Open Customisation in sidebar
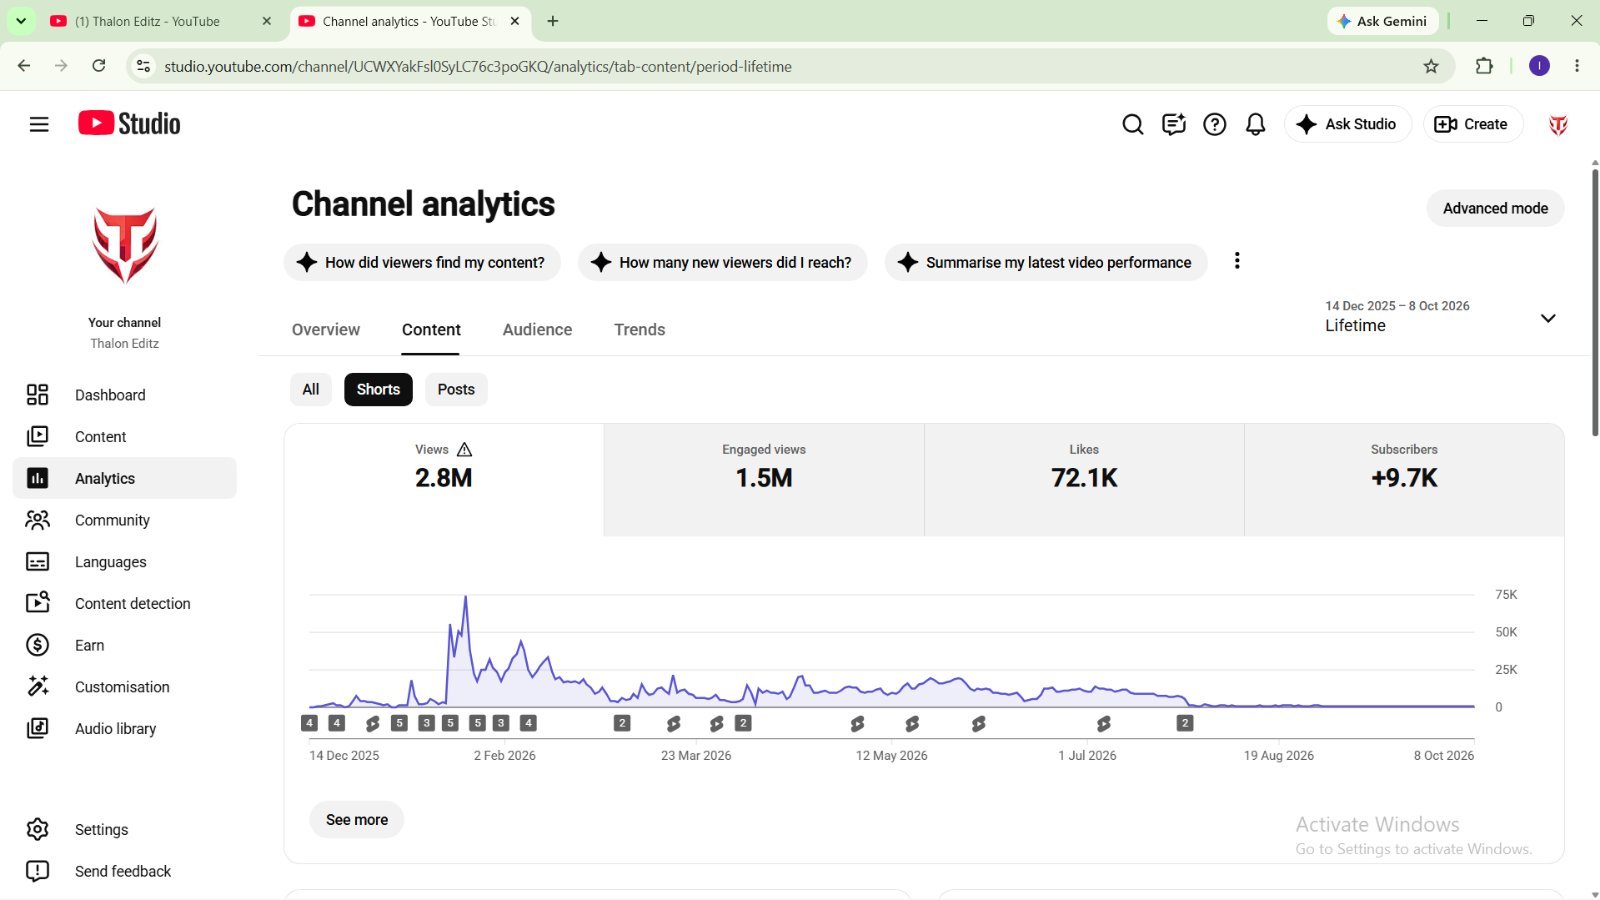This screenshot has height=900, width=1600. coord(125,687)
